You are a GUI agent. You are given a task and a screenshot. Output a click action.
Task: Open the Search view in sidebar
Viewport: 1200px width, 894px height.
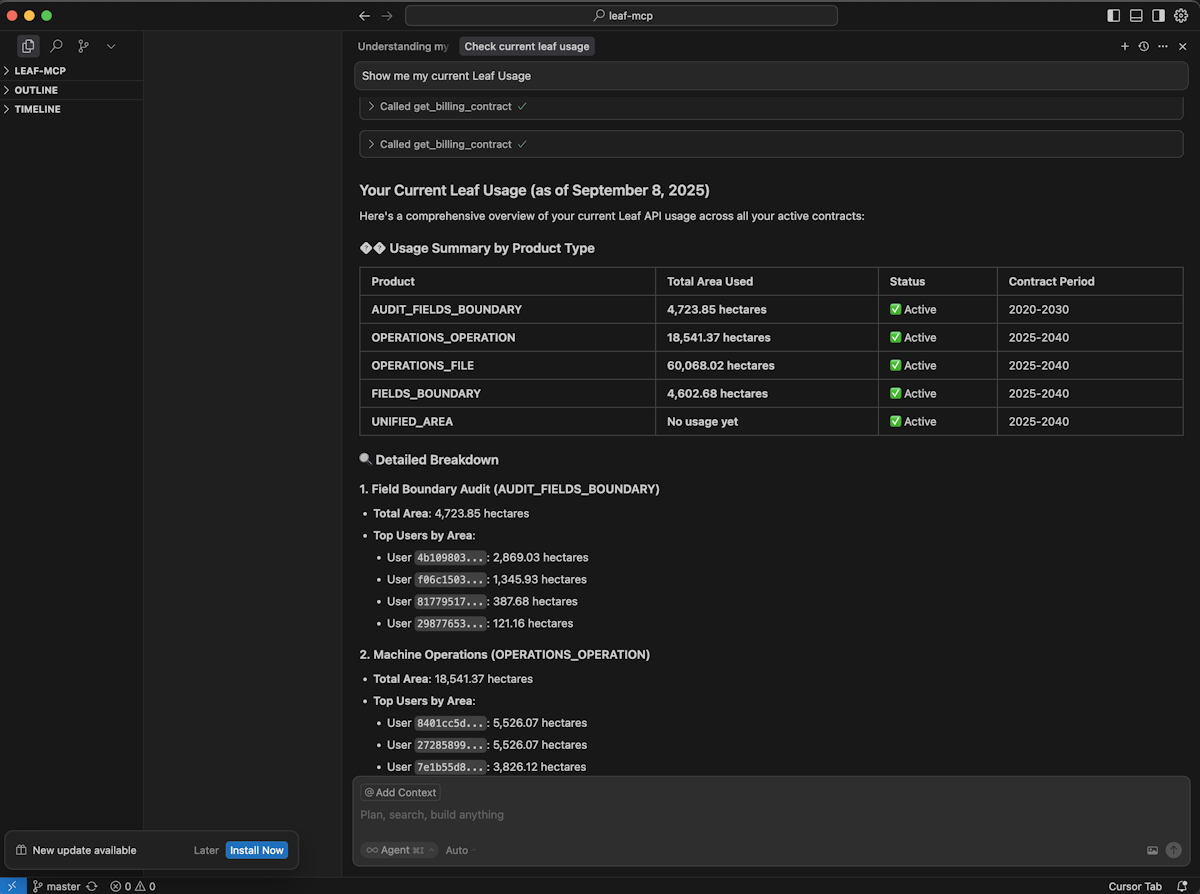(x=56, y=46)
